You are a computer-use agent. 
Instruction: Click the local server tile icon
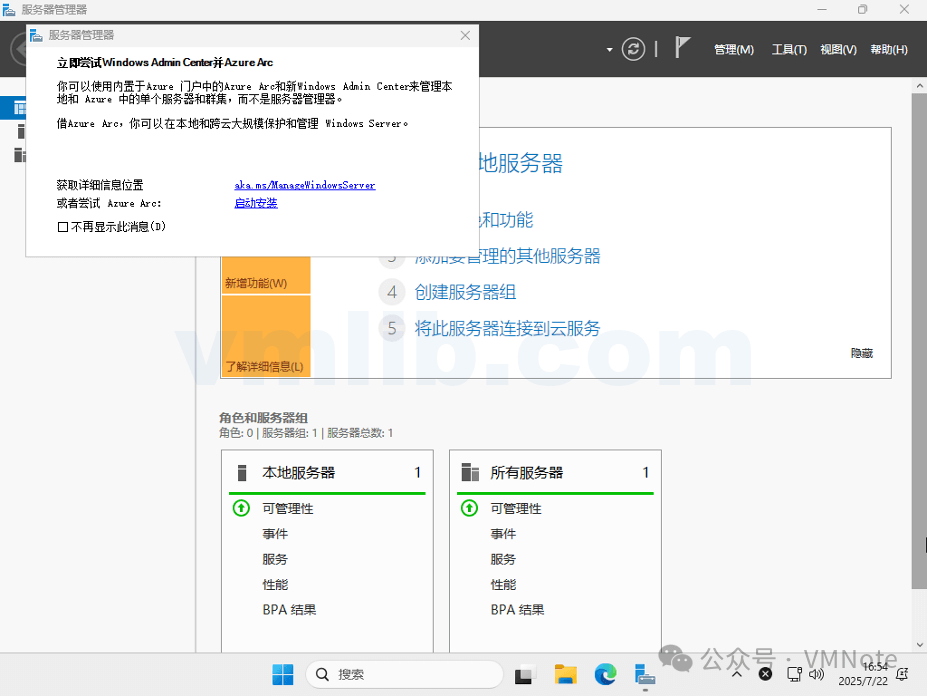pyautogui.click(x=241, y=473)
